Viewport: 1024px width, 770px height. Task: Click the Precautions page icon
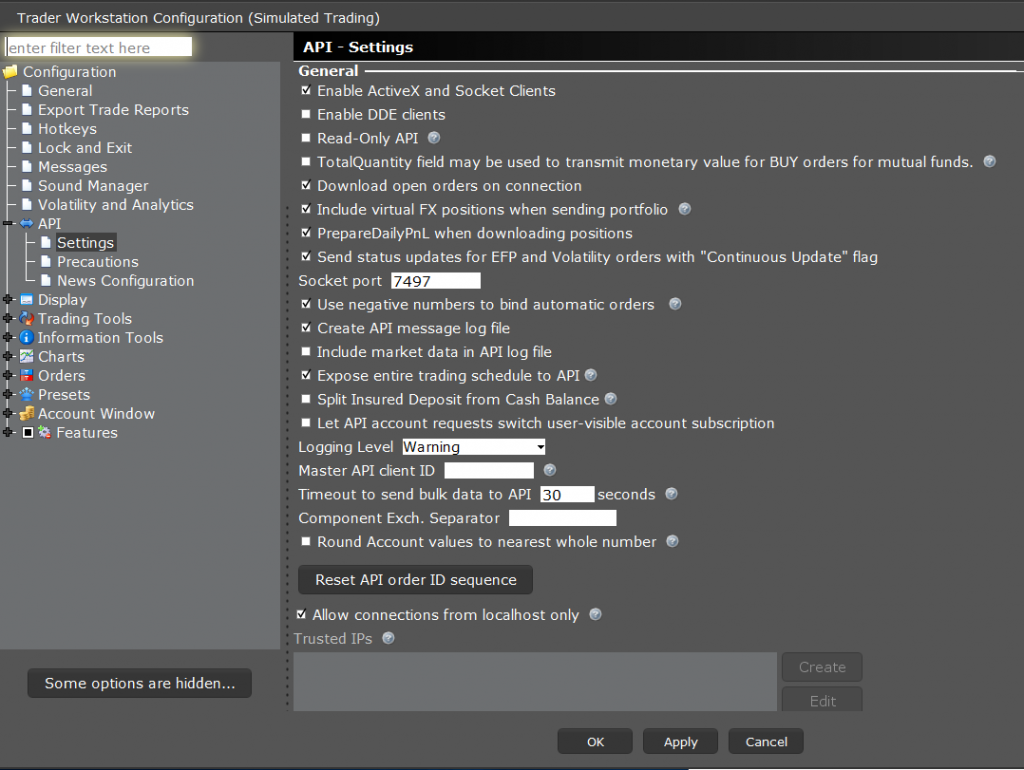click(46, 261)
